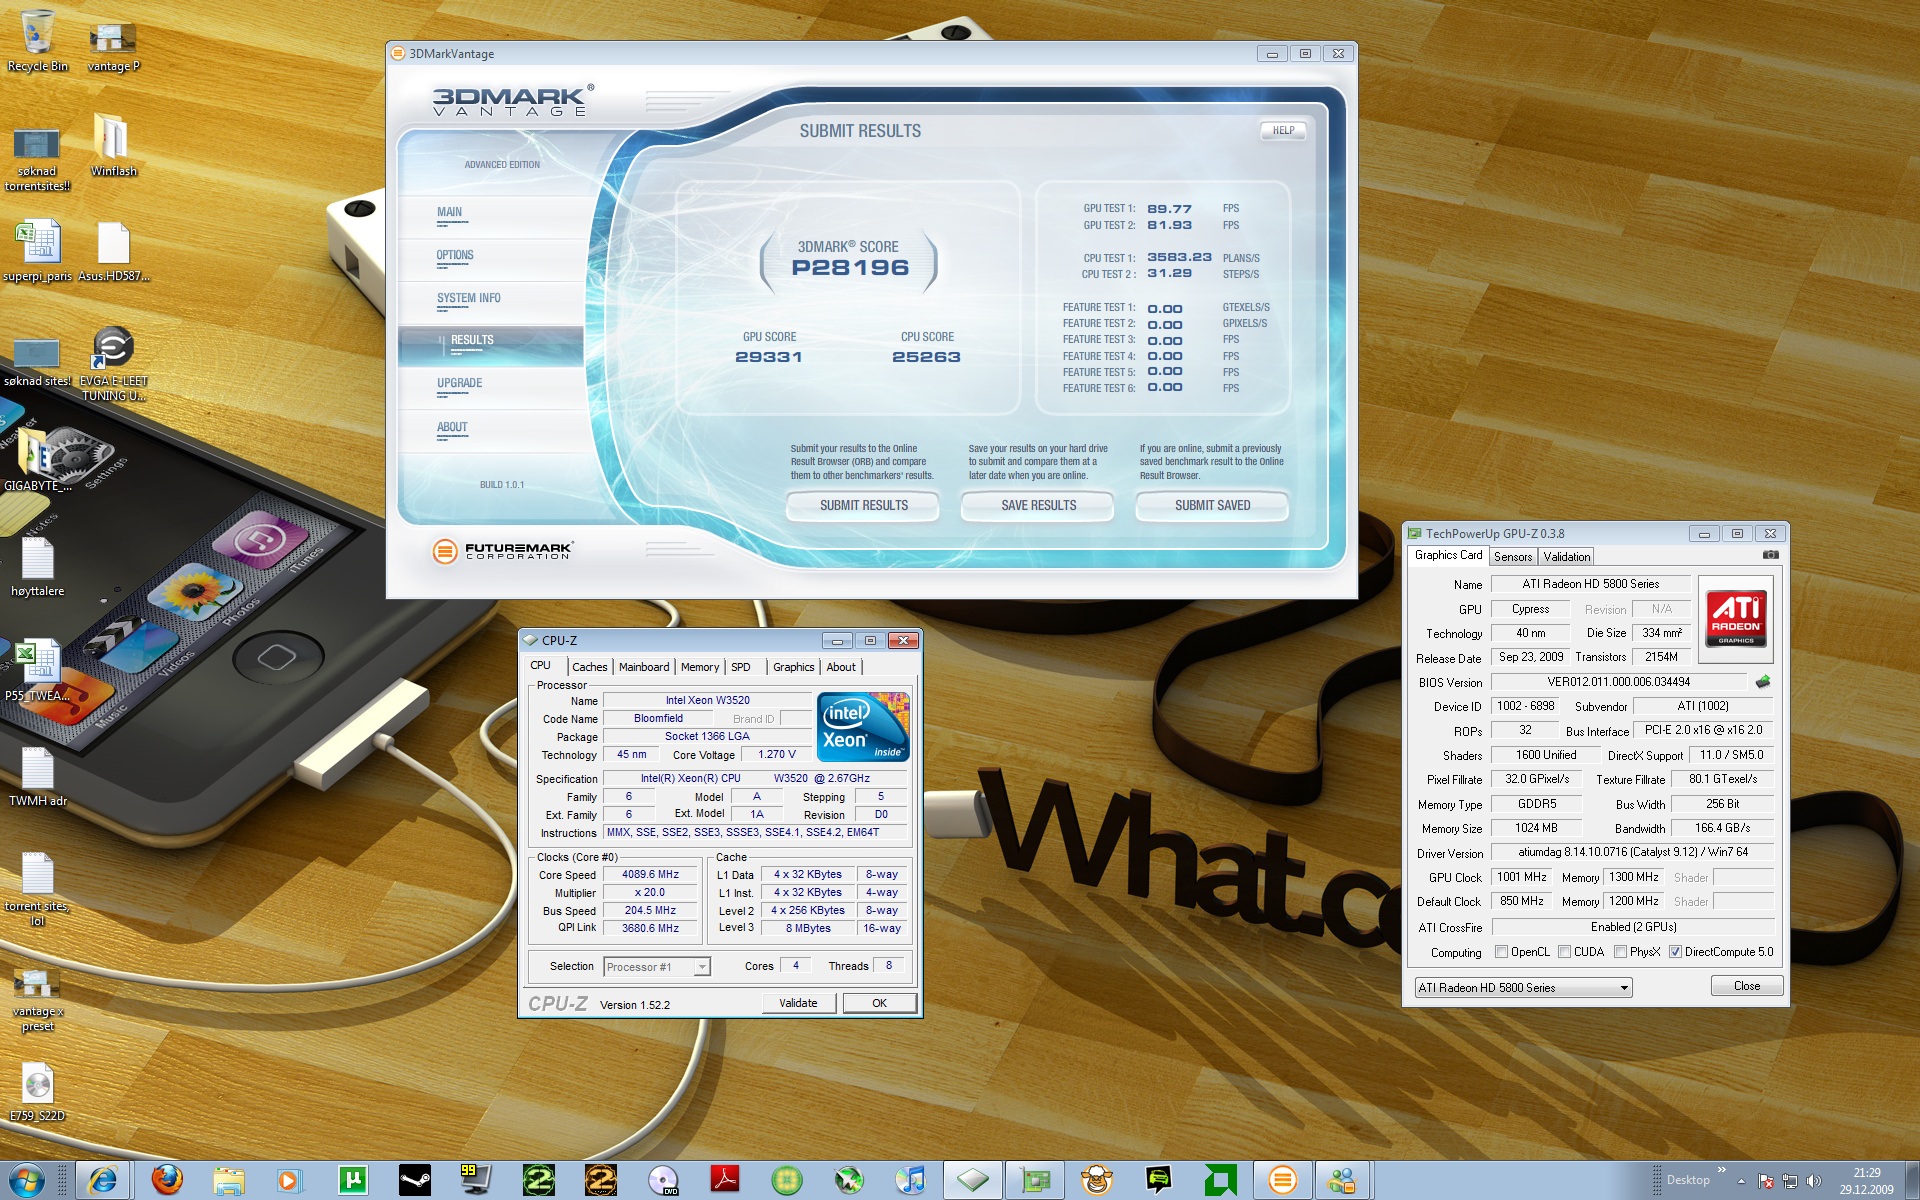1920x1200 pixels.
Task: Open the 'vantage P' desktop icon
Action: (x=113, y=47)
